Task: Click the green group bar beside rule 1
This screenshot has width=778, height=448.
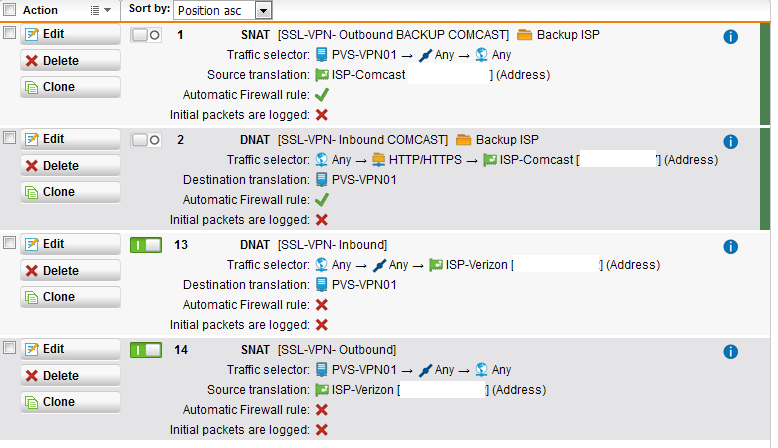Action: (765, 74)
